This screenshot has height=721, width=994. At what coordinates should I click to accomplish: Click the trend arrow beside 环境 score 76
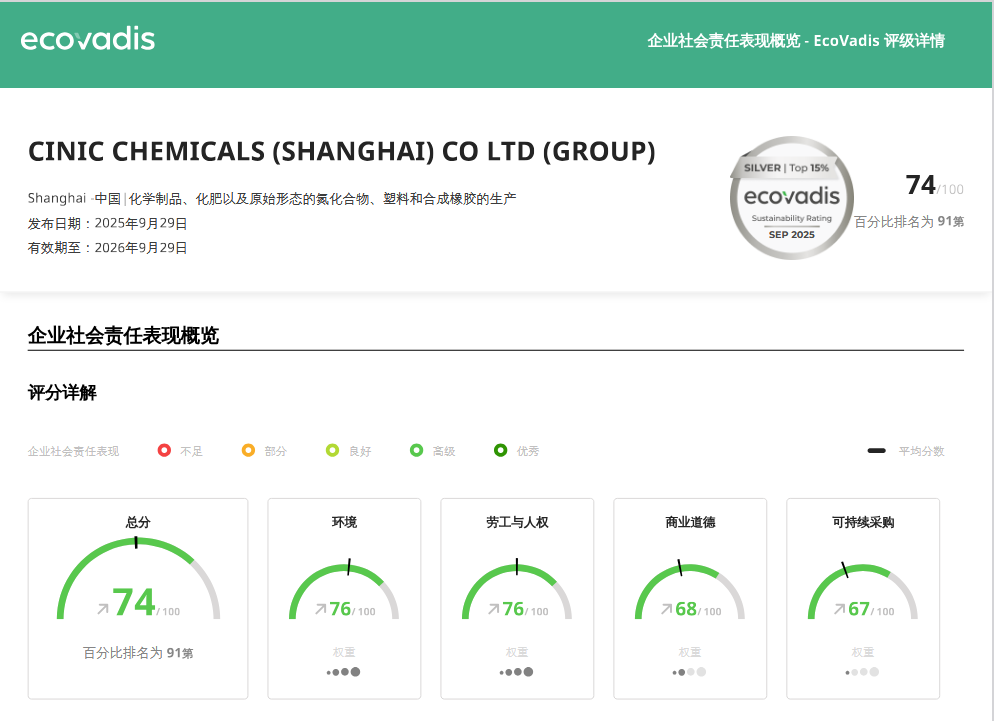pyautogui.click(x=320, y=609)
